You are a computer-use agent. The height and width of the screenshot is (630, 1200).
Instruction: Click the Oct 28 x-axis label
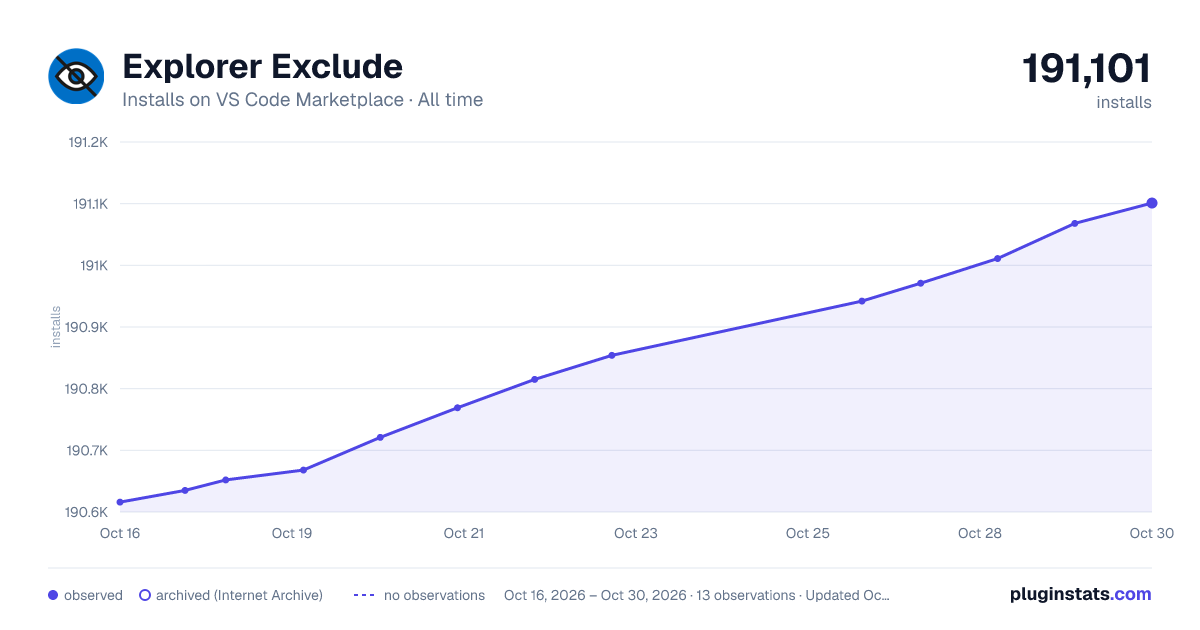point(980,533)
